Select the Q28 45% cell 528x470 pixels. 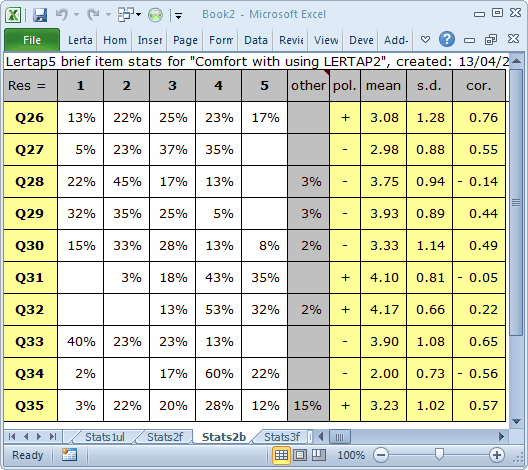pos(127,182)
